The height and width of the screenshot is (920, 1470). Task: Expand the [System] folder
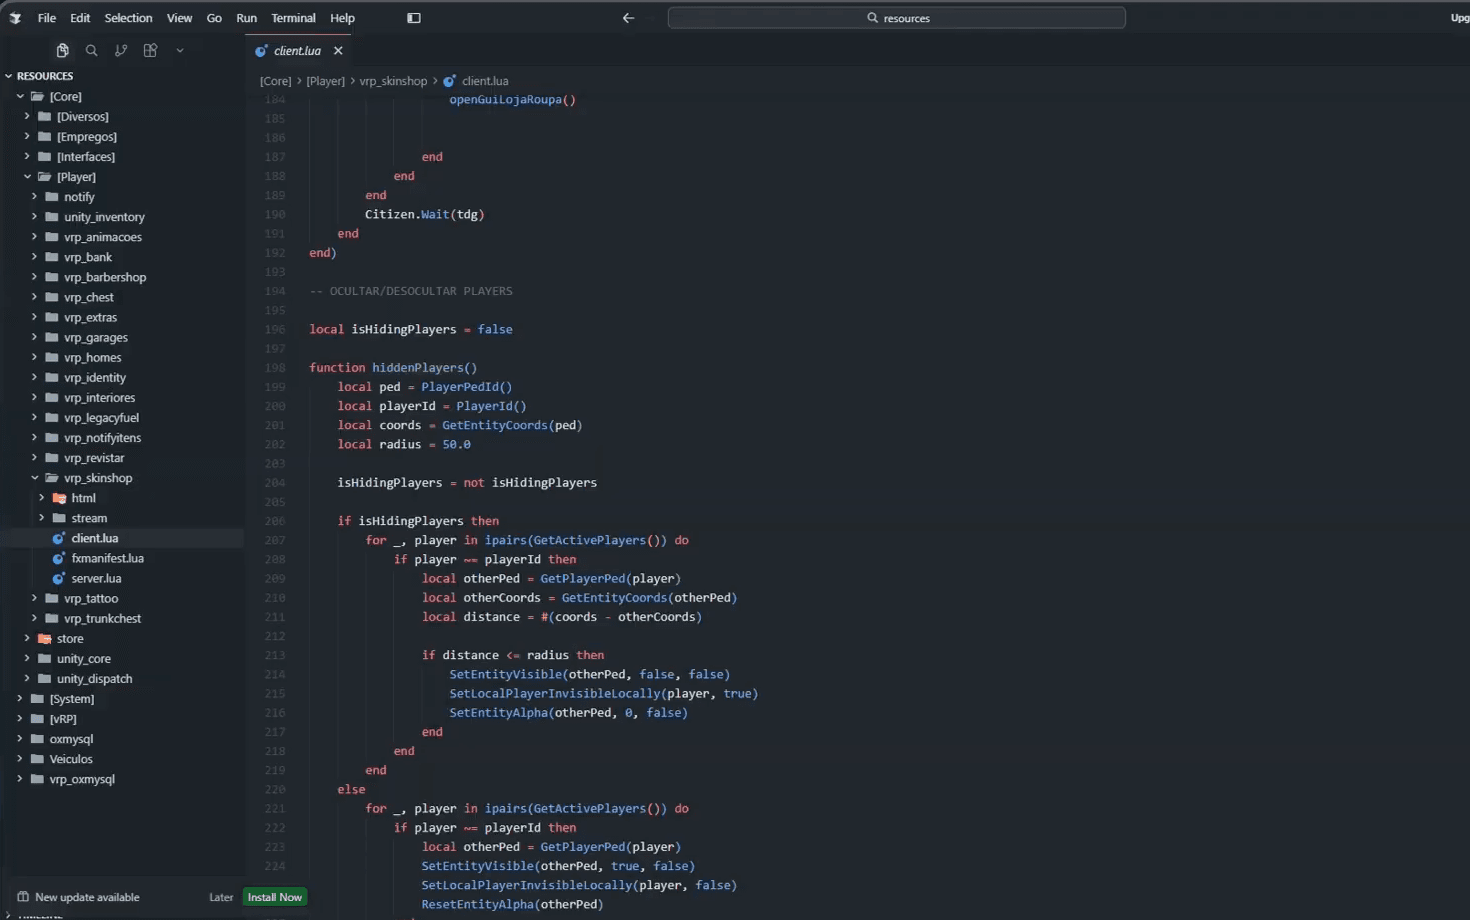click(122, 698)
